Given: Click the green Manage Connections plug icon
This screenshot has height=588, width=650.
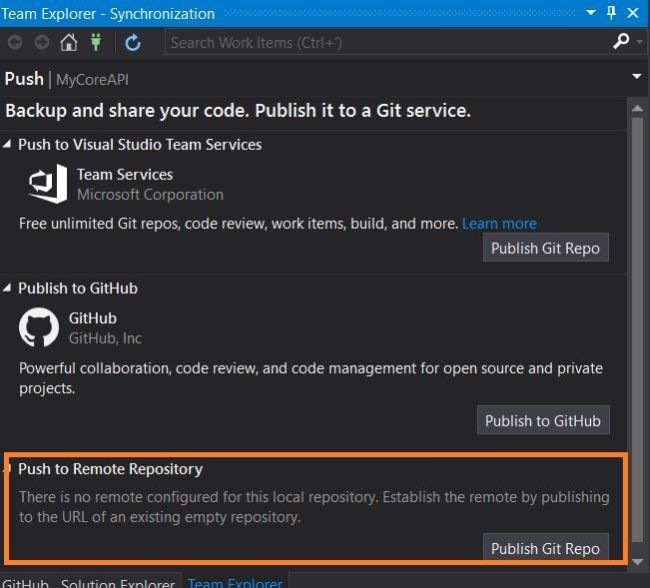Looking at the screenshot, I should click(x=96, y=43).
